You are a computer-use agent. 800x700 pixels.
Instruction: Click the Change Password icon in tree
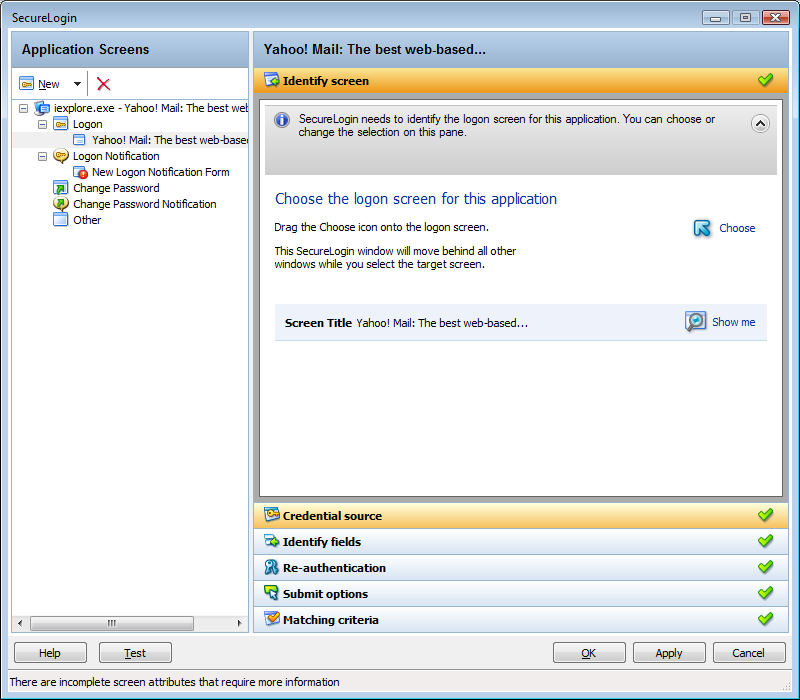pyautogui.click(x=61, y=188)
